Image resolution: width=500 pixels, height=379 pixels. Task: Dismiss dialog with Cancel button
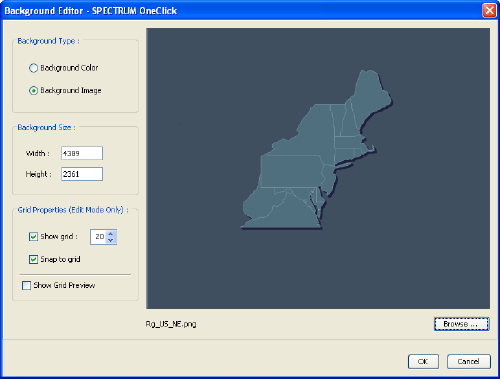(x=468, y=361)
